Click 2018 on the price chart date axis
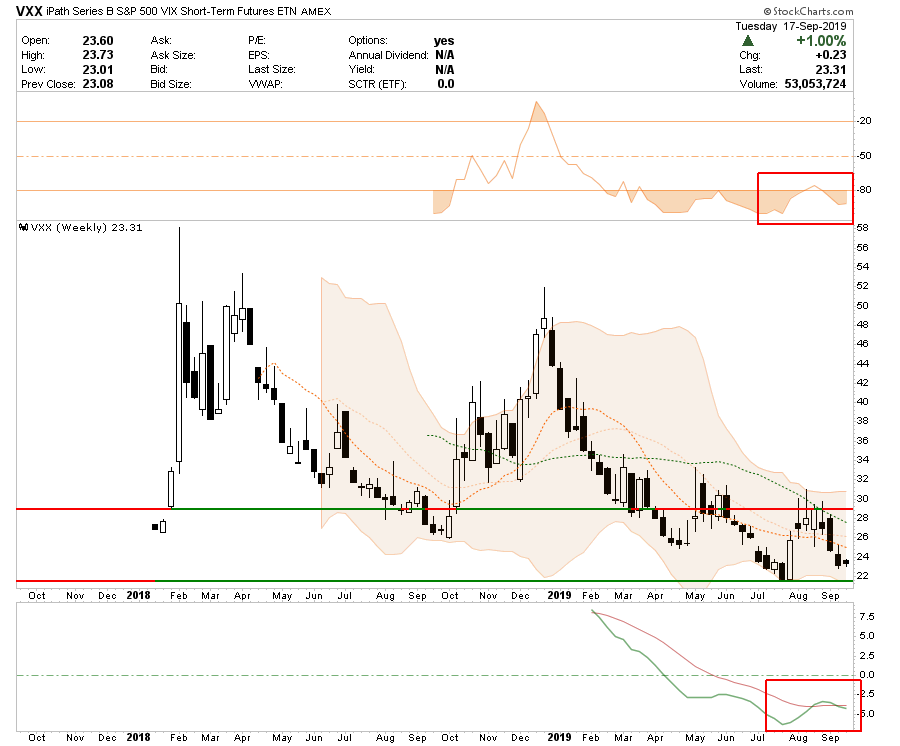This screenshot has width=900, height=746. click(138, 595)
